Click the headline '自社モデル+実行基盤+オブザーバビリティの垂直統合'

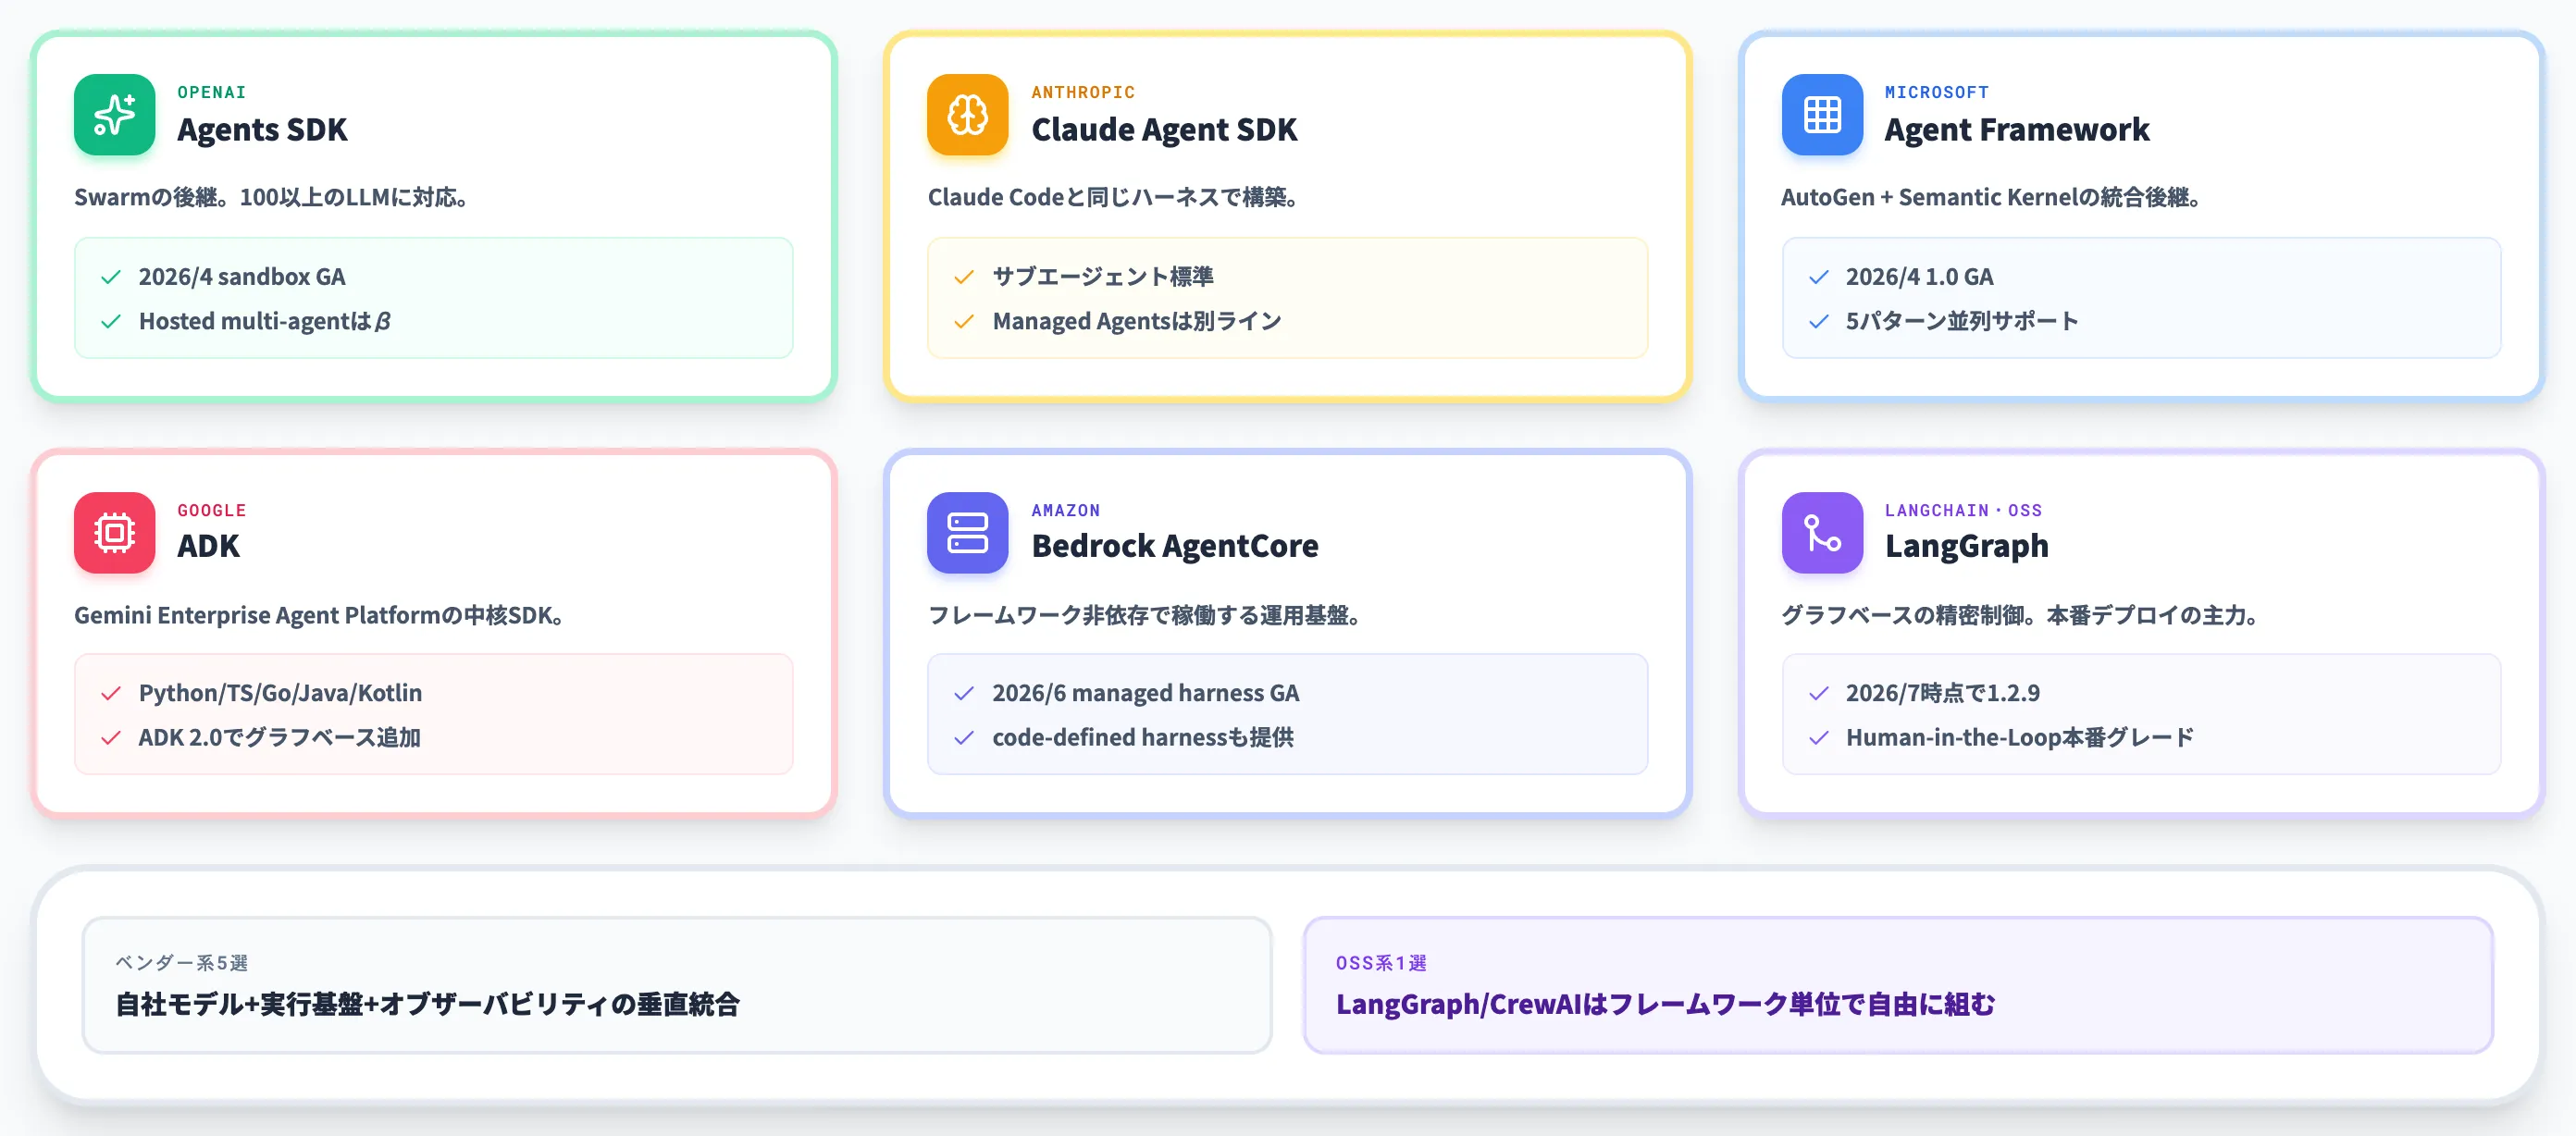pos(428,1004)
